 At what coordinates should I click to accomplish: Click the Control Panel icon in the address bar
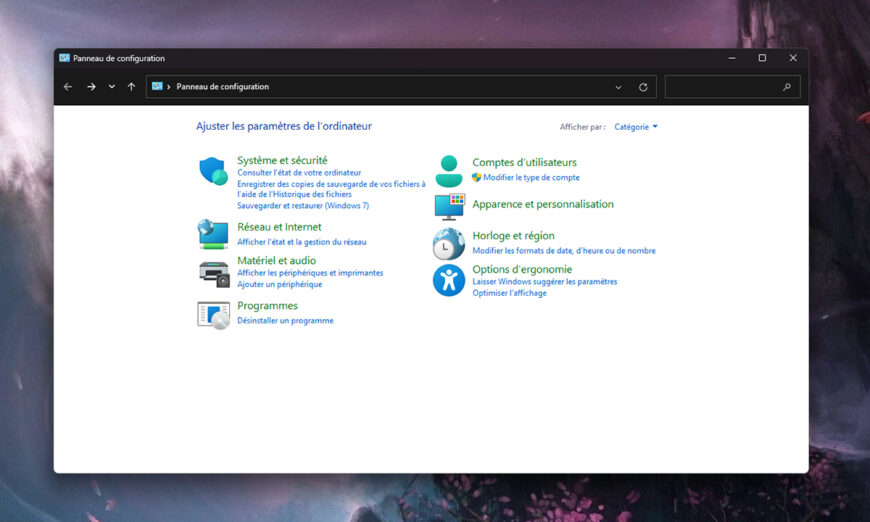coord(157,87)
